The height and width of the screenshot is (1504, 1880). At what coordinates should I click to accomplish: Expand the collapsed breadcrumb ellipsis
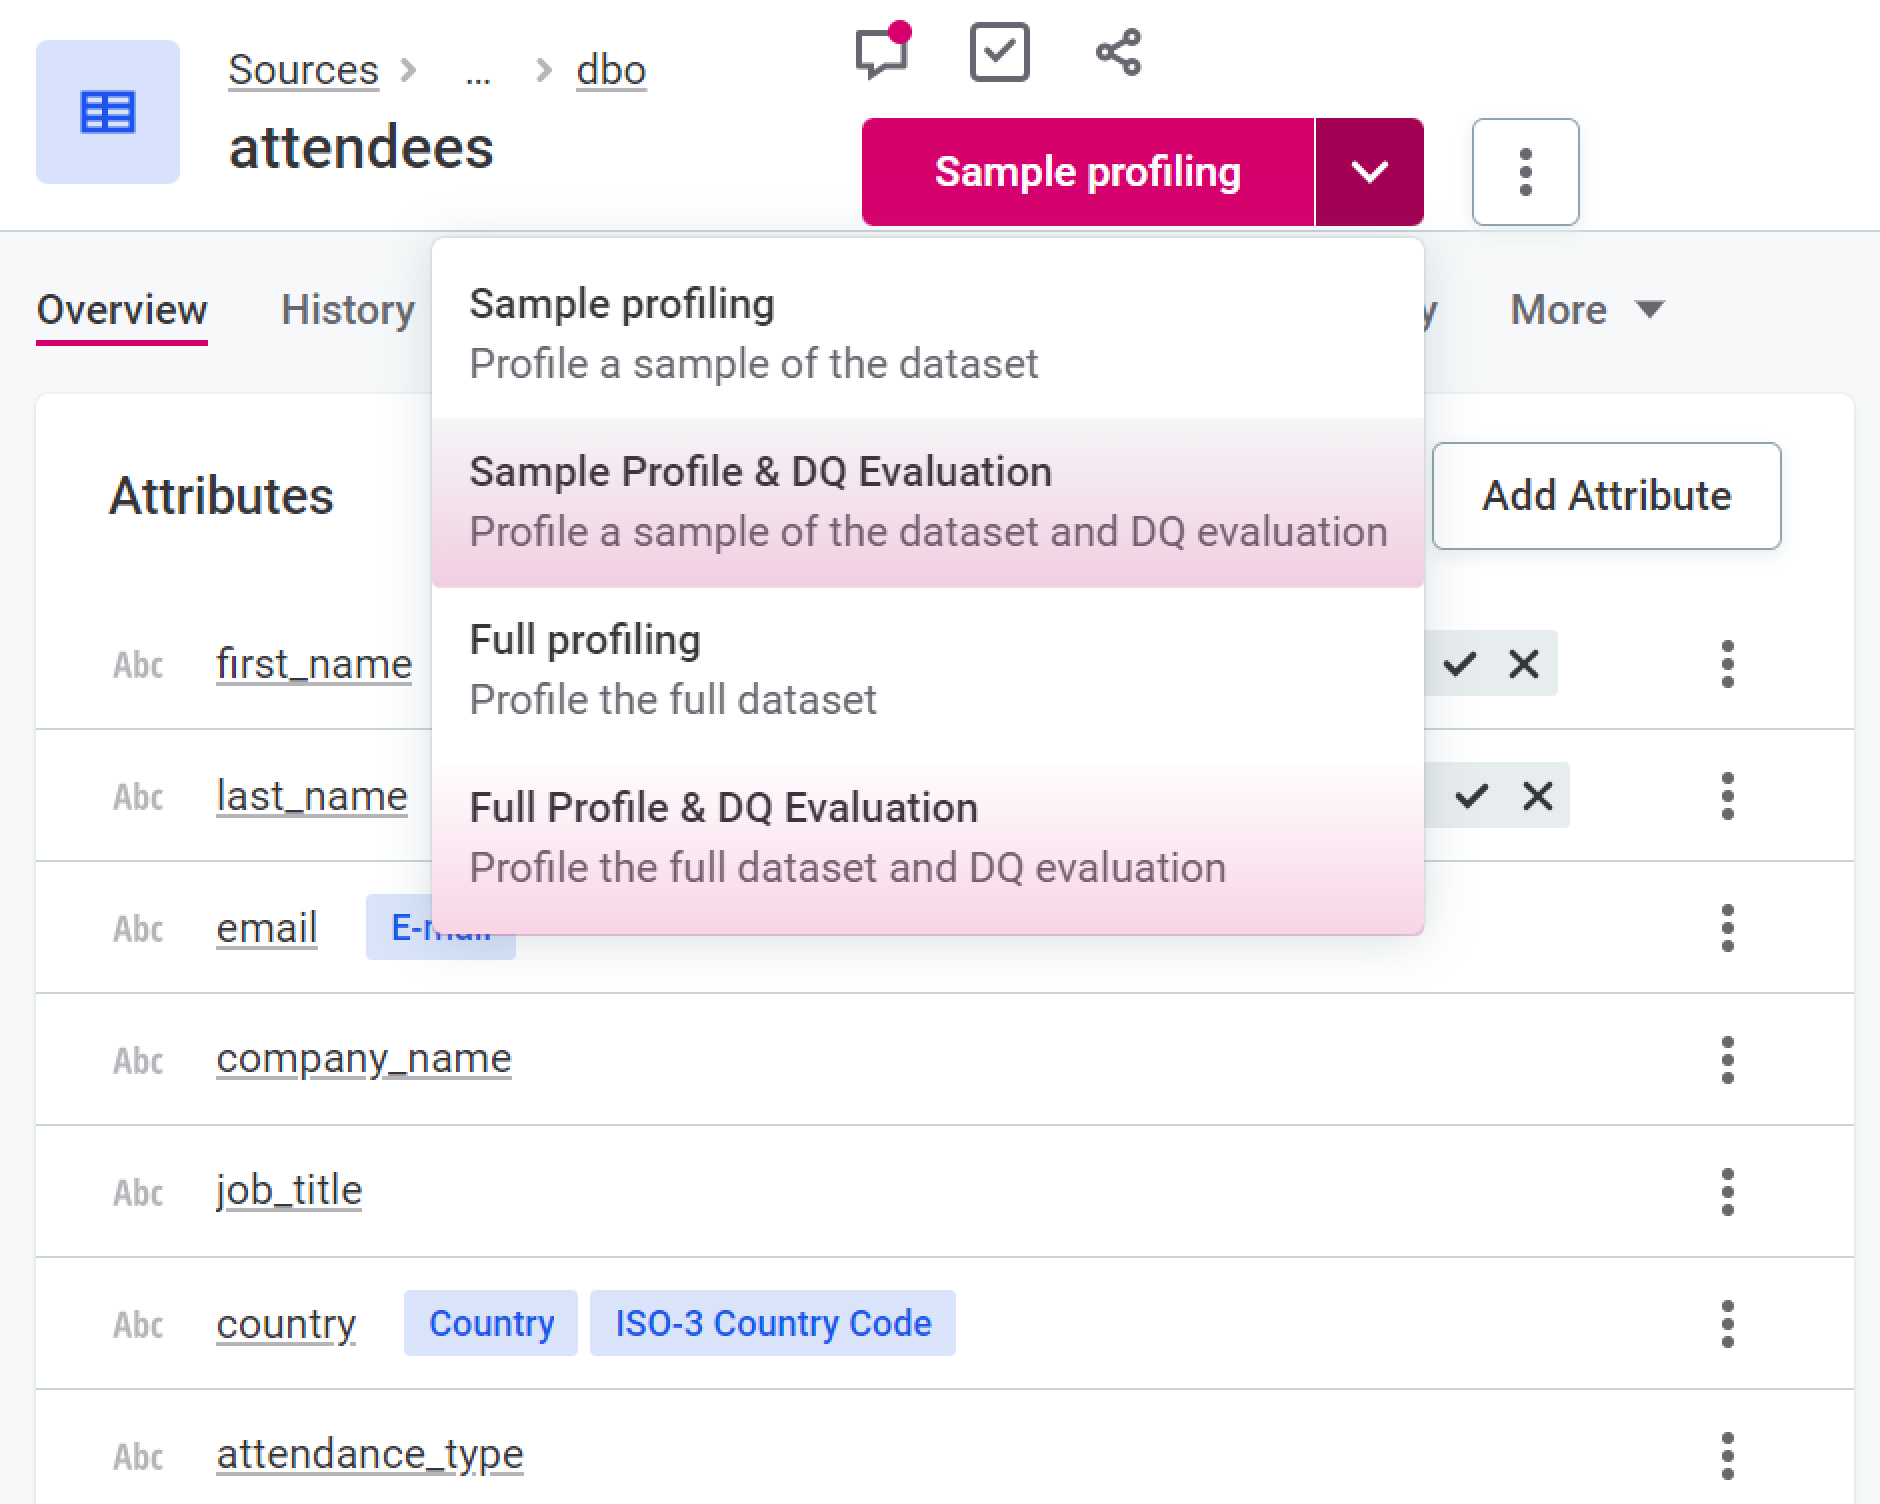(x=478, y=72)
